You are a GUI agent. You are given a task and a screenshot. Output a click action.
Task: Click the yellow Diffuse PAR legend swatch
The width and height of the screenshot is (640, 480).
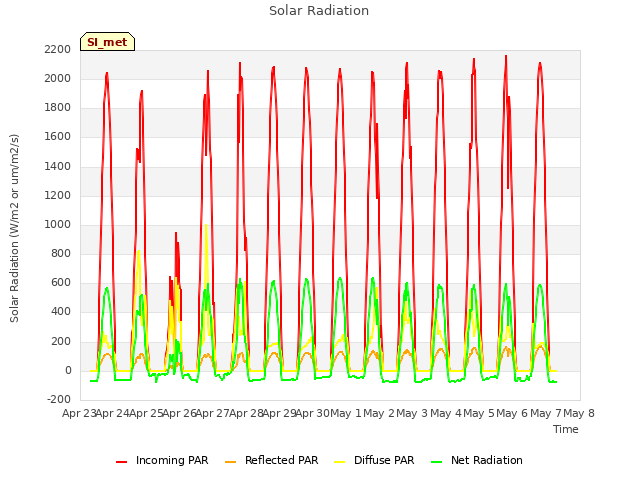coord(340,462)
